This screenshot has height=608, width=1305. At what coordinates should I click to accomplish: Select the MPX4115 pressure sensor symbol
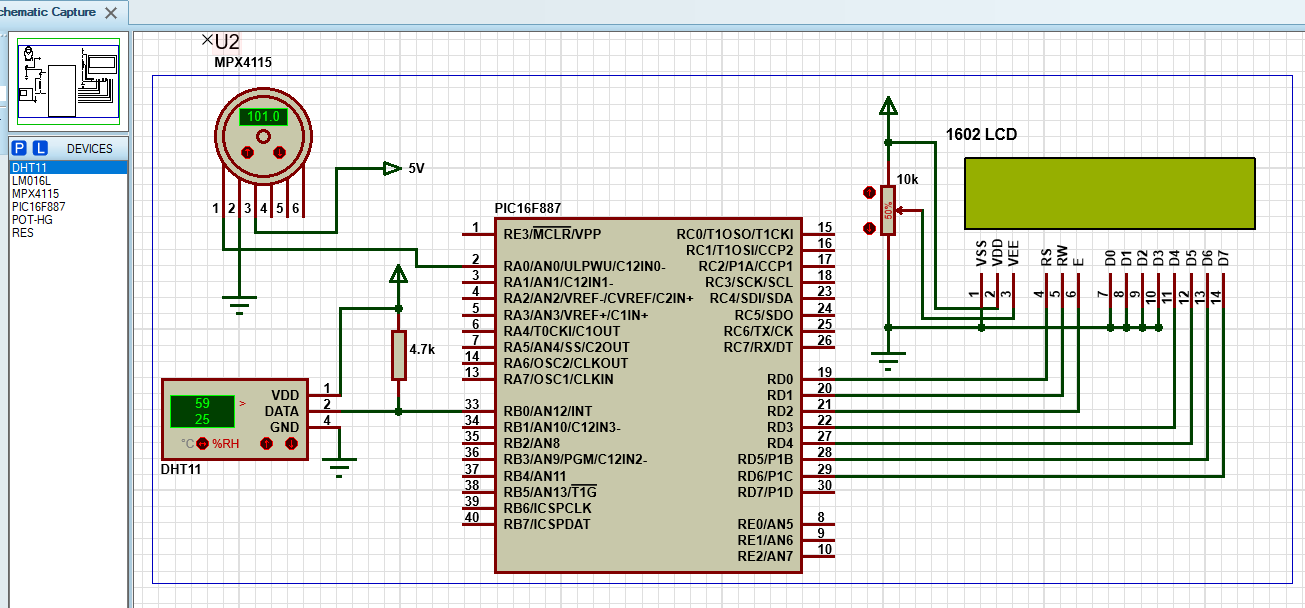click(262, 135)
